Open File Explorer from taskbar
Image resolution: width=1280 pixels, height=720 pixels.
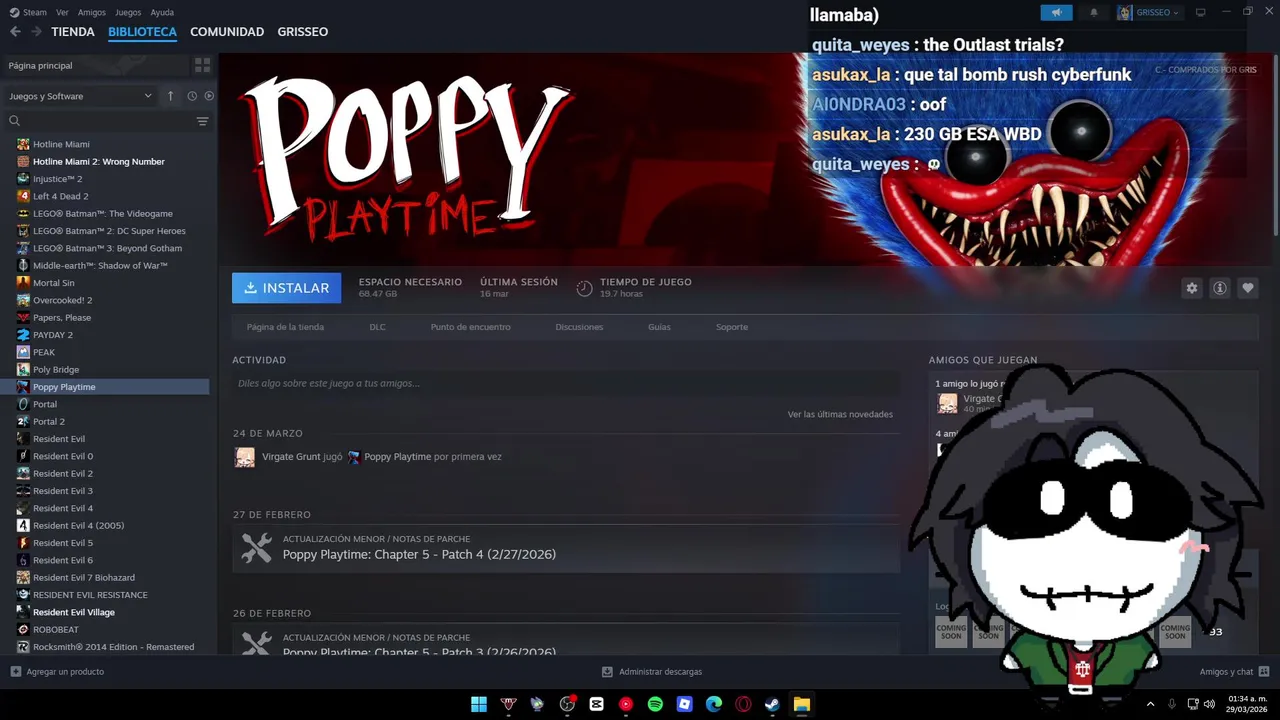(802, 704)
